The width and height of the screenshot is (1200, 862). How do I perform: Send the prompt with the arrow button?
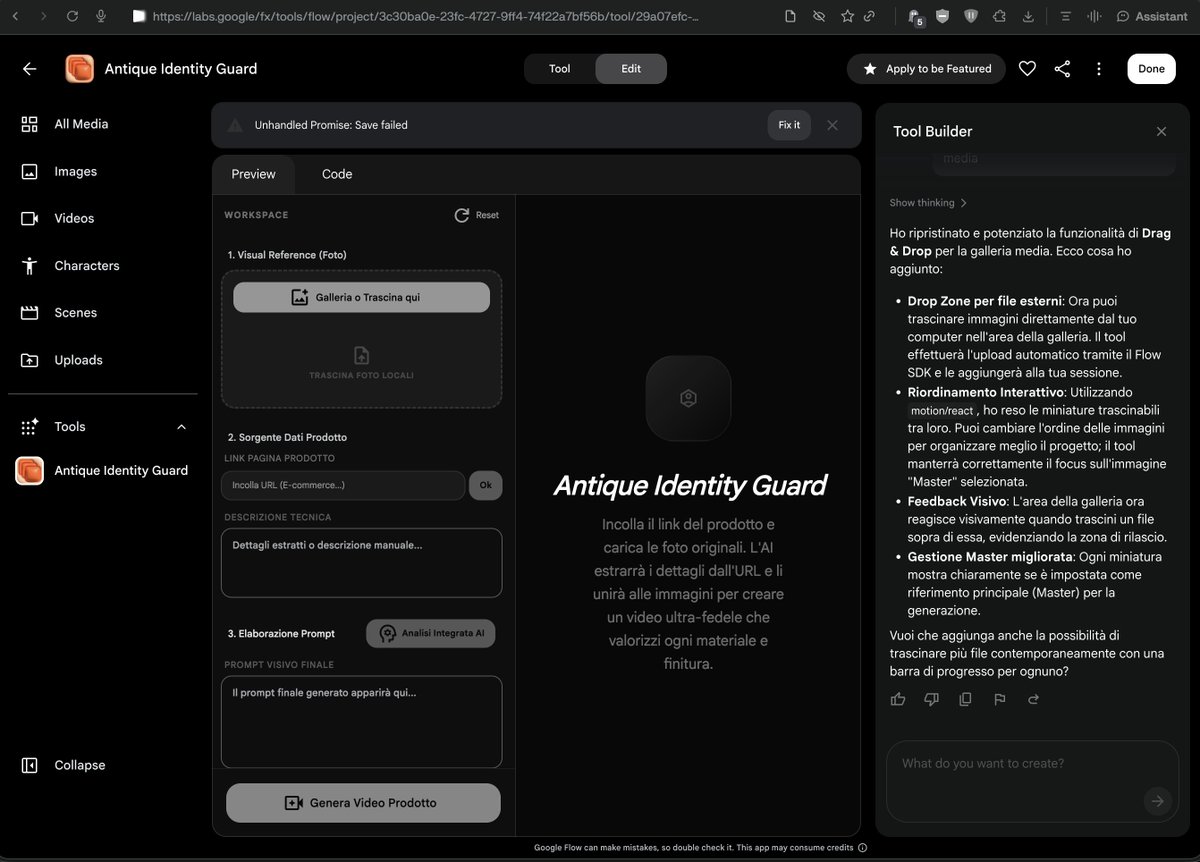tap(1157, 801)
